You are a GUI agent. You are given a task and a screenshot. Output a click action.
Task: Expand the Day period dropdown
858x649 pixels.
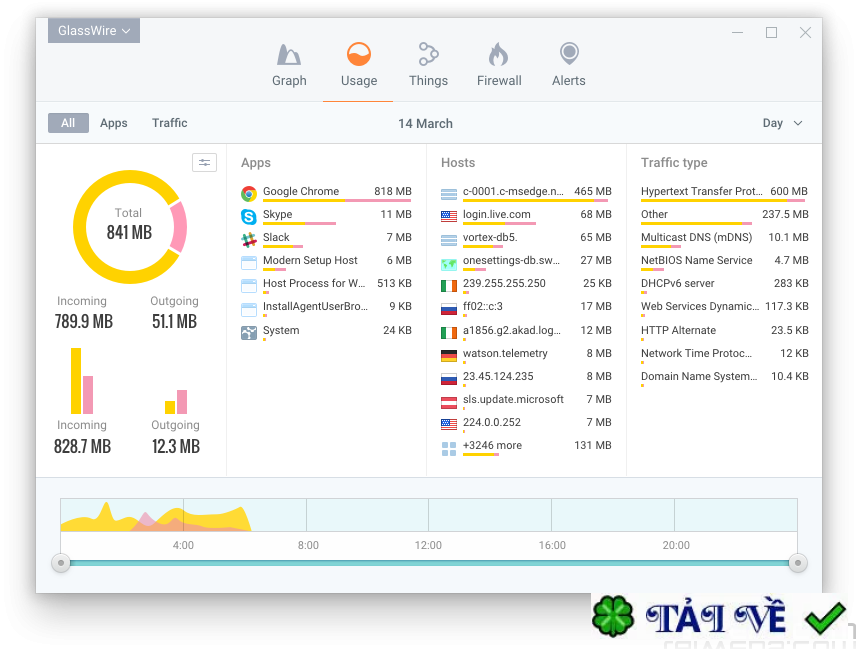coord(782,123)
